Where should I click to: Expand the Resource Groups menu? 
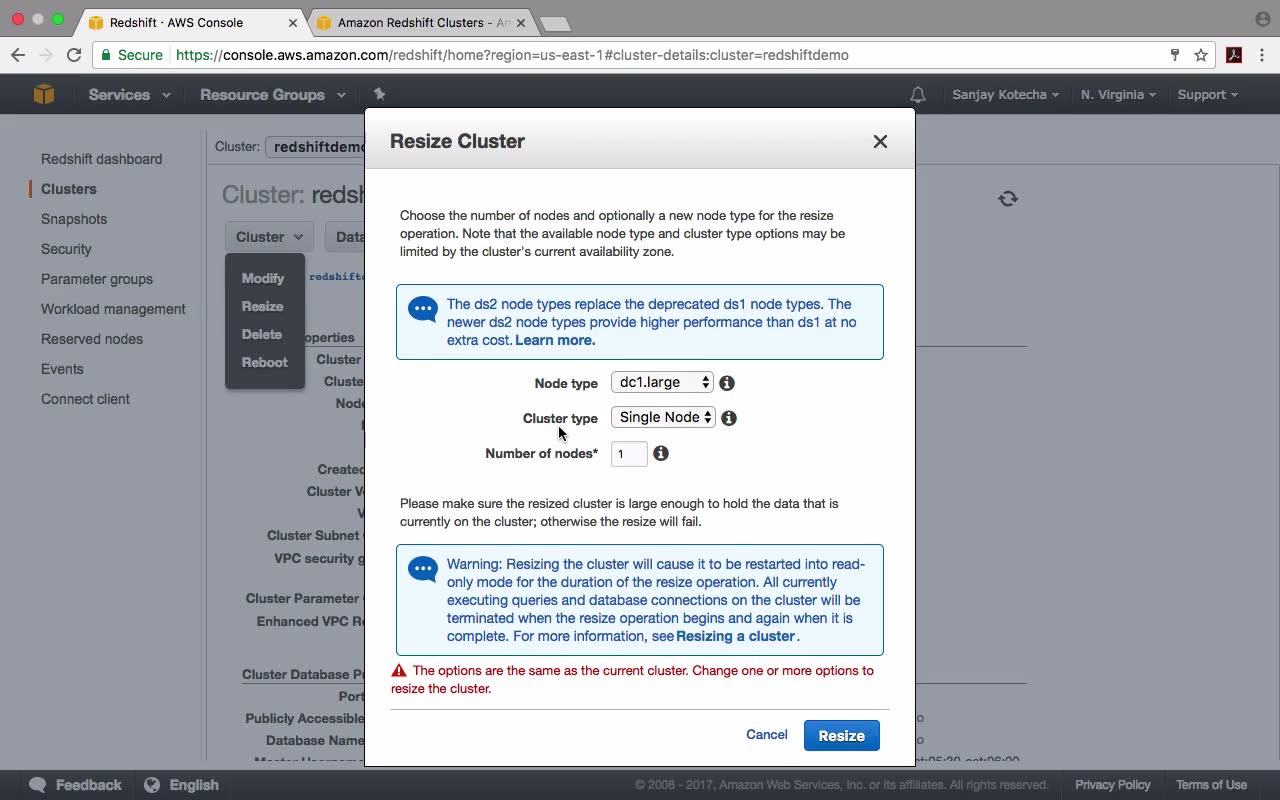click(x=273, y=95)
